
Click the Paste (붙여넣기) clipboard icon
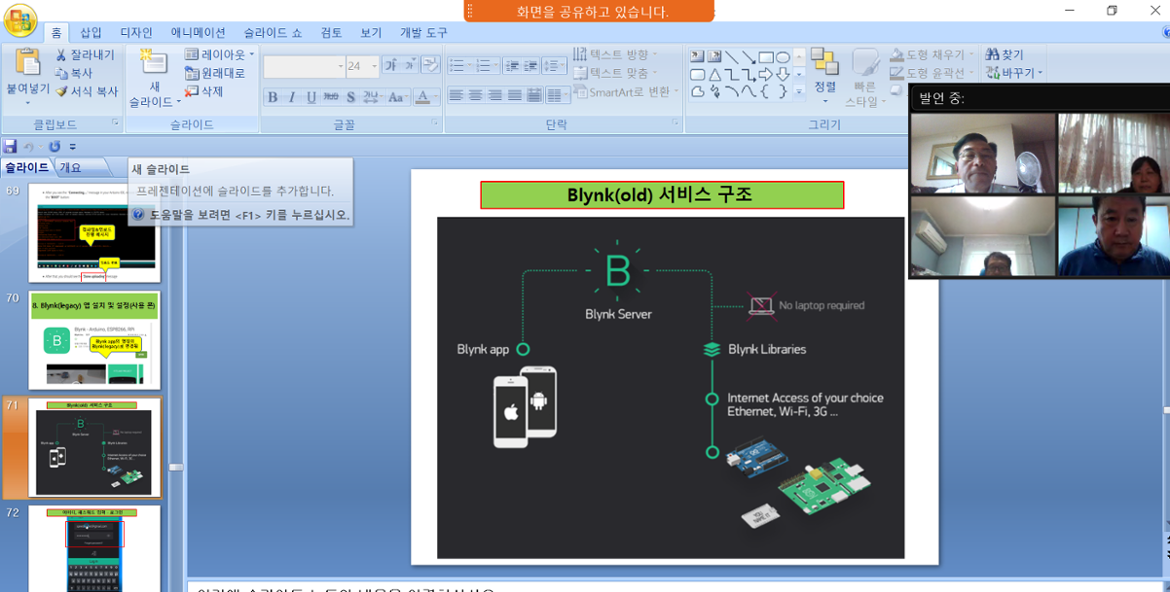tap(28, 62)
